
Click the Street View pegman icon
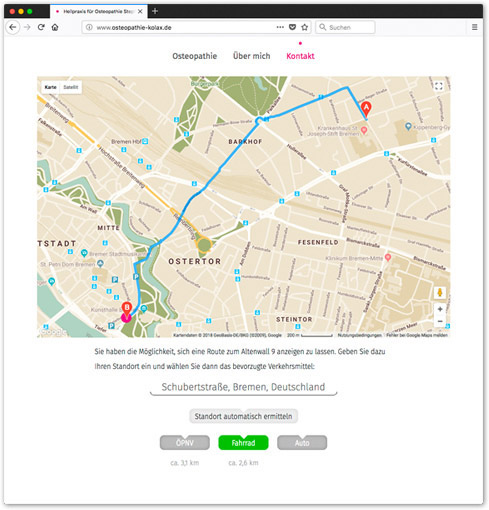pyautogui.click(x=440, y=292)
